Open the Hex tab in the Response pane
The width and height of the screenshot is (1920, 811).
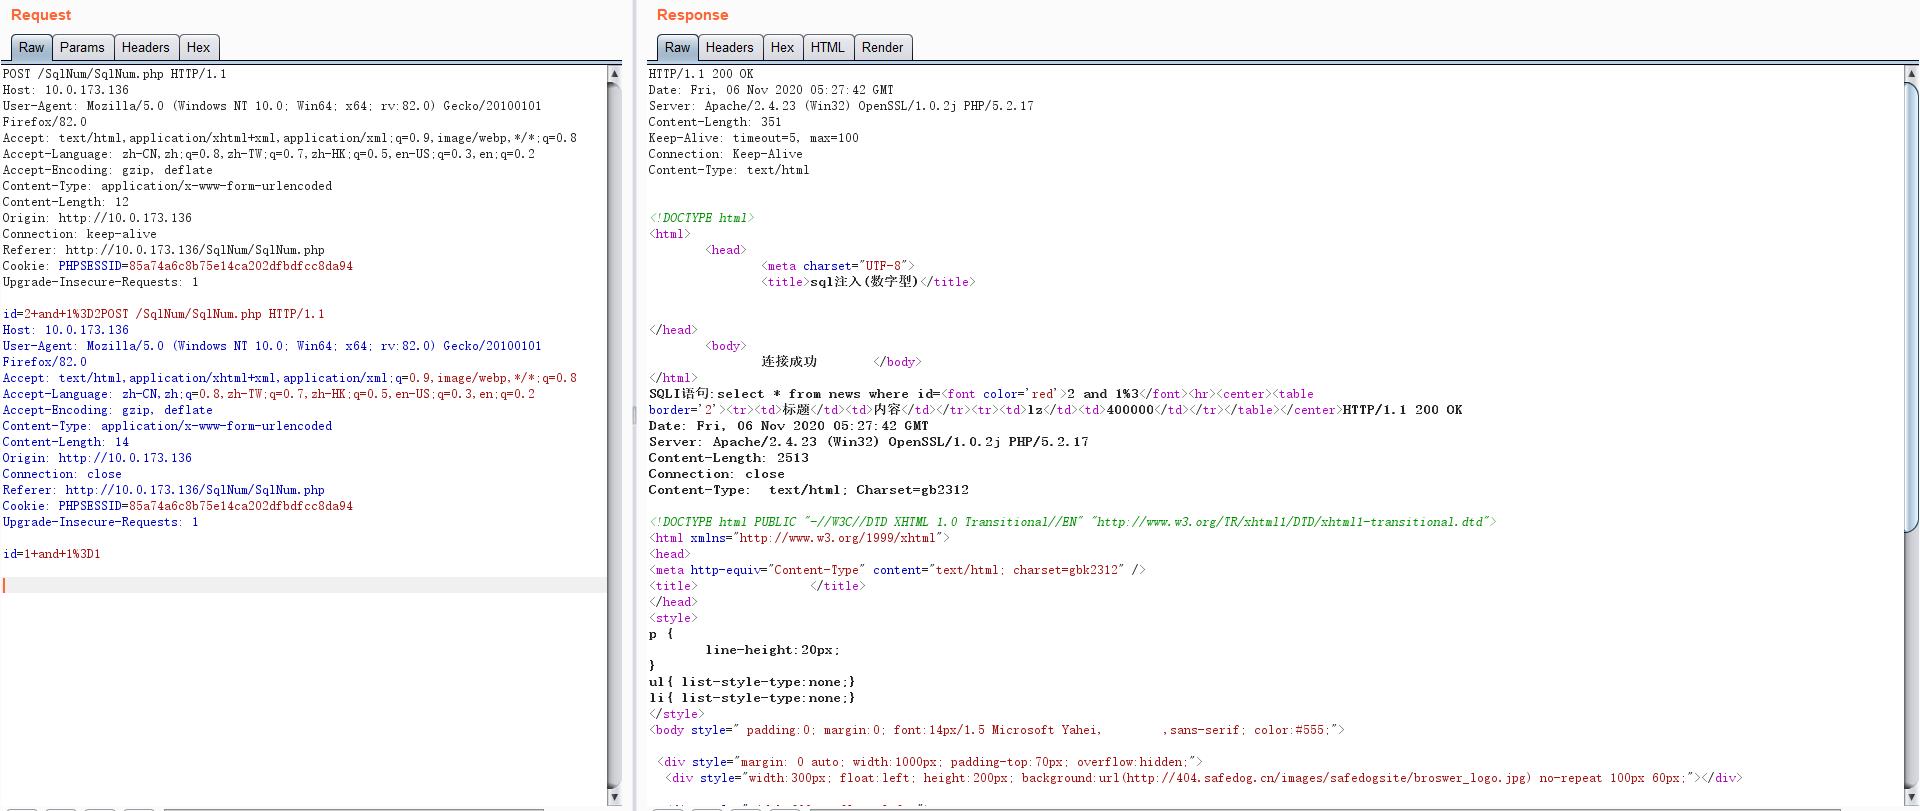783,47
